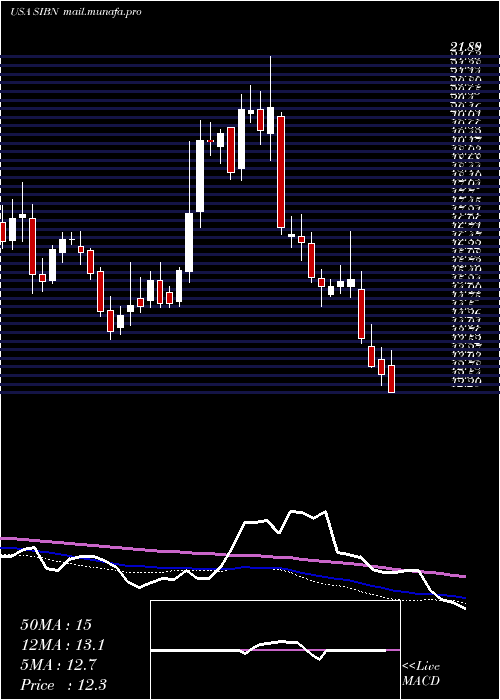Viewport: 500px width, 700px height.
Task: Click the <<Live MACD label
Action: pos(421,674)
